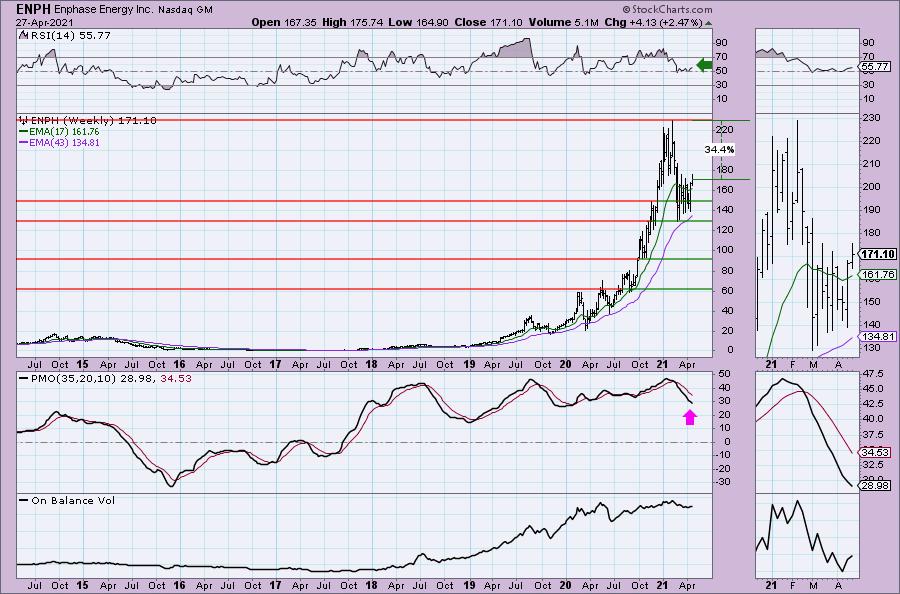
Task: Click the black PMO legend line swatch
Action: [x=24, y=379]
